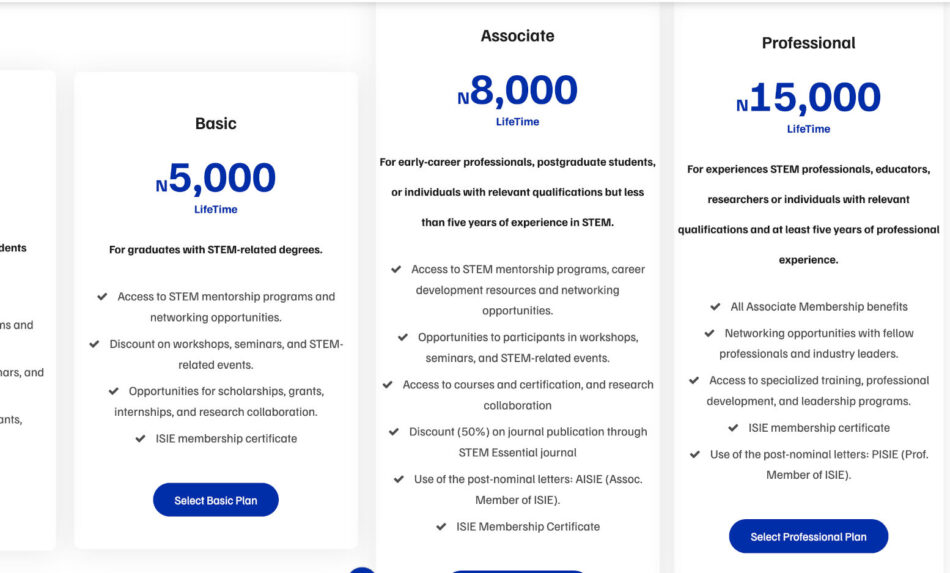The image size is (950, 573).
Task: Click checkmark beside Access to specialized training
Action: pyautogui.click(x=694, y=381)
